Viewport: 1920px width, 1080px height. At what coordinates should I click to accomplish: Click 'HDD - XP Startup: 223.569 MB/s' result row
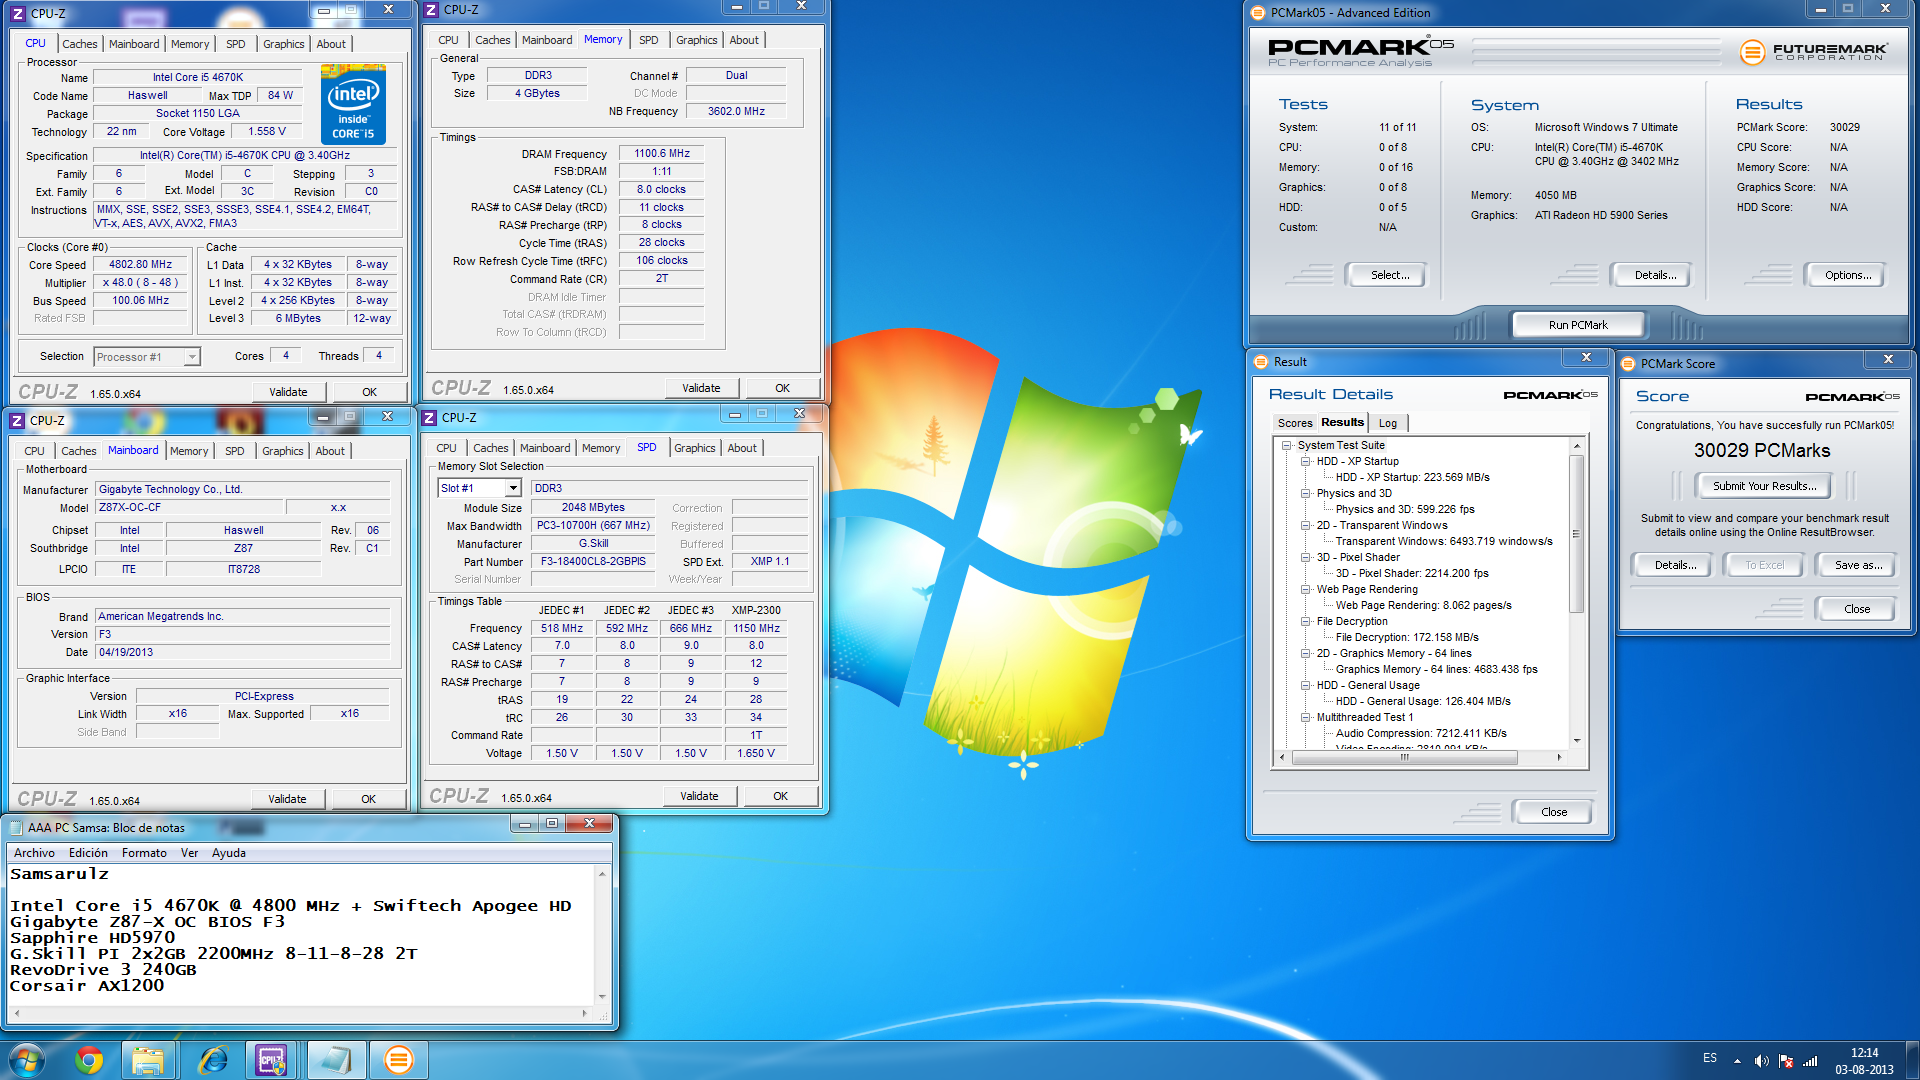click(x=1412, y=478)
